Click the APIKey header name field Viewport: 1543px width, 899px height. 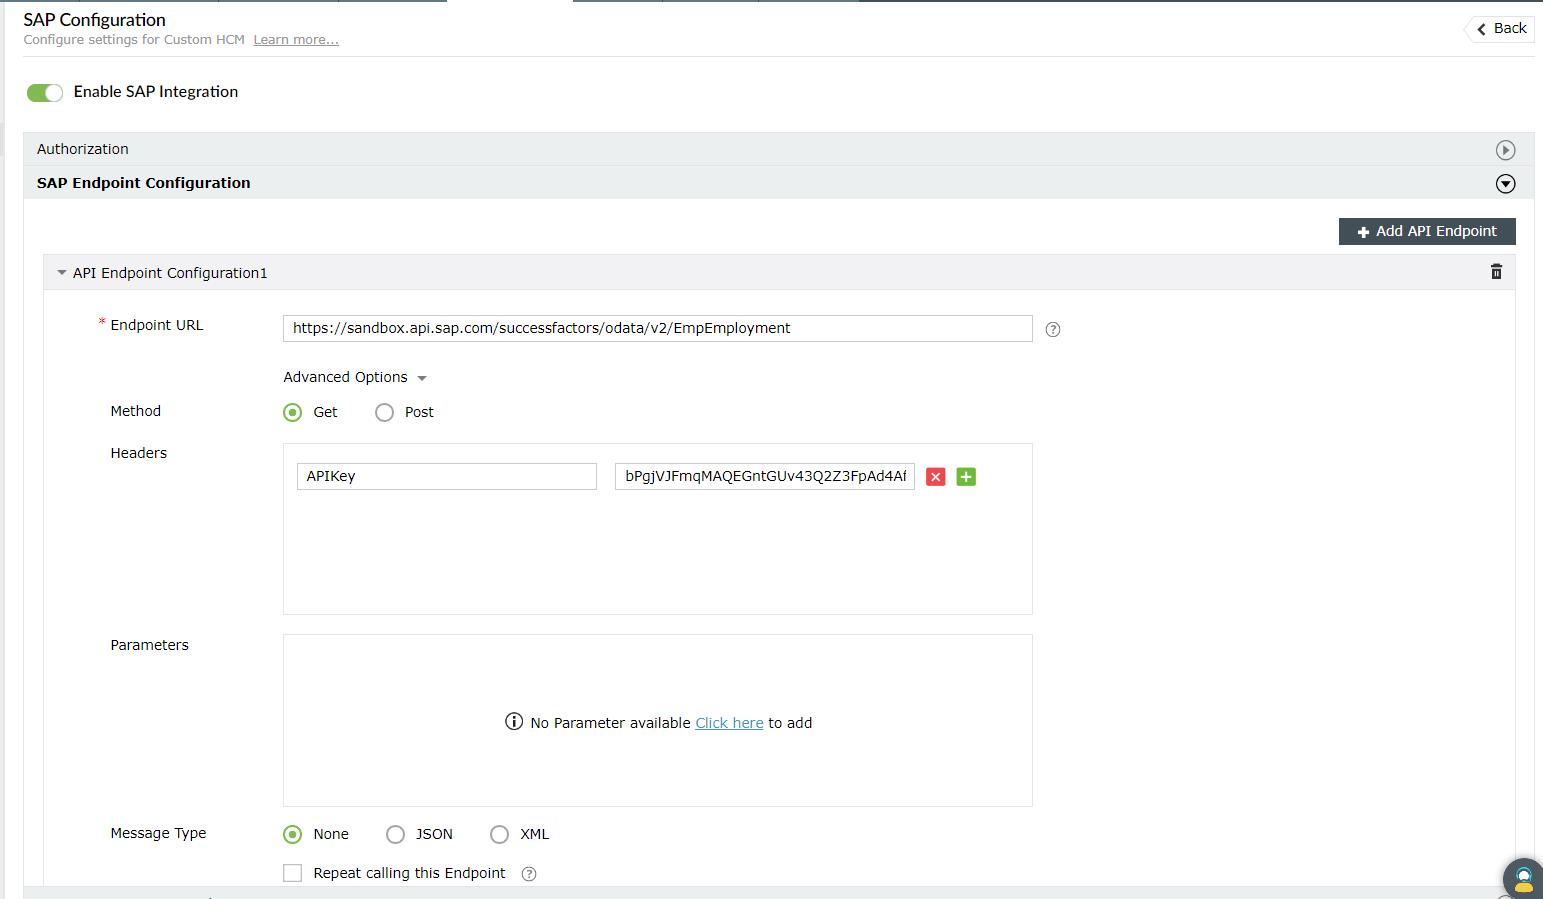(x=447, y=477)
